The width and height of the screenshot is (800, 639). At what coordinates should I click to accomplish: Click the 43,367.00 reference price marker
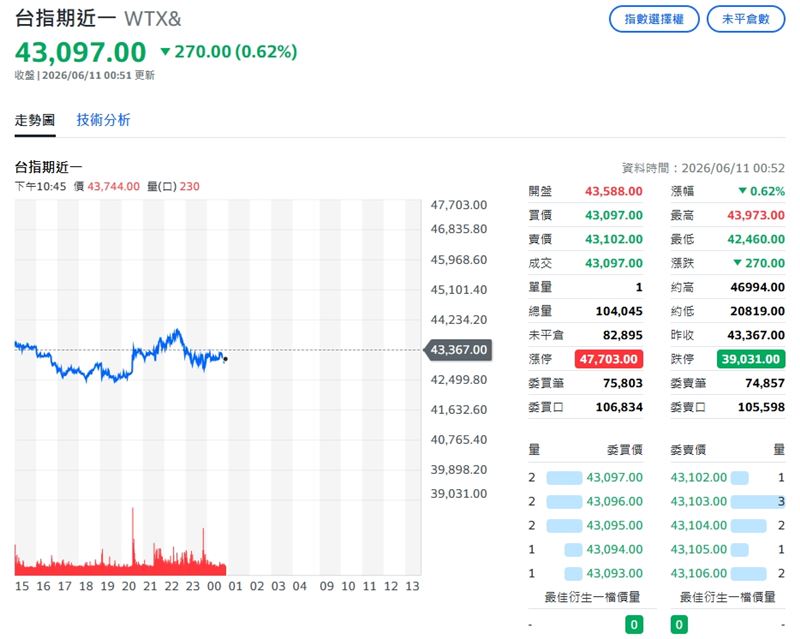click(458, 350)
